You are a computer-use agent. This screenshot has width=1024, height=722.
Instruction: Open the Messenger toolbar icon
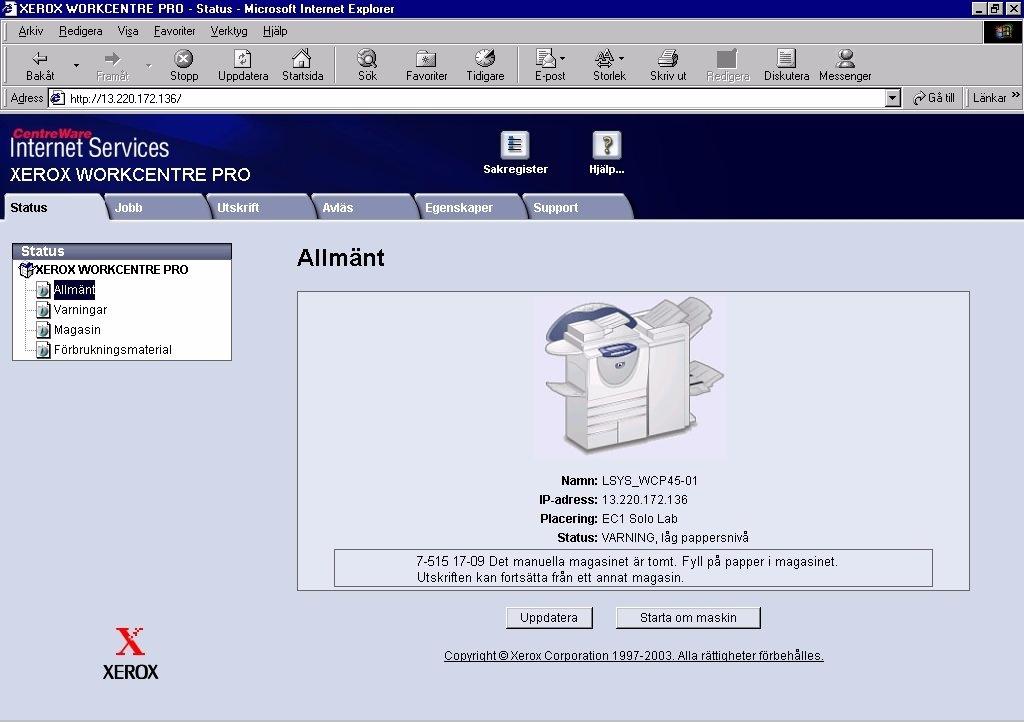click(x=845, y=59)
